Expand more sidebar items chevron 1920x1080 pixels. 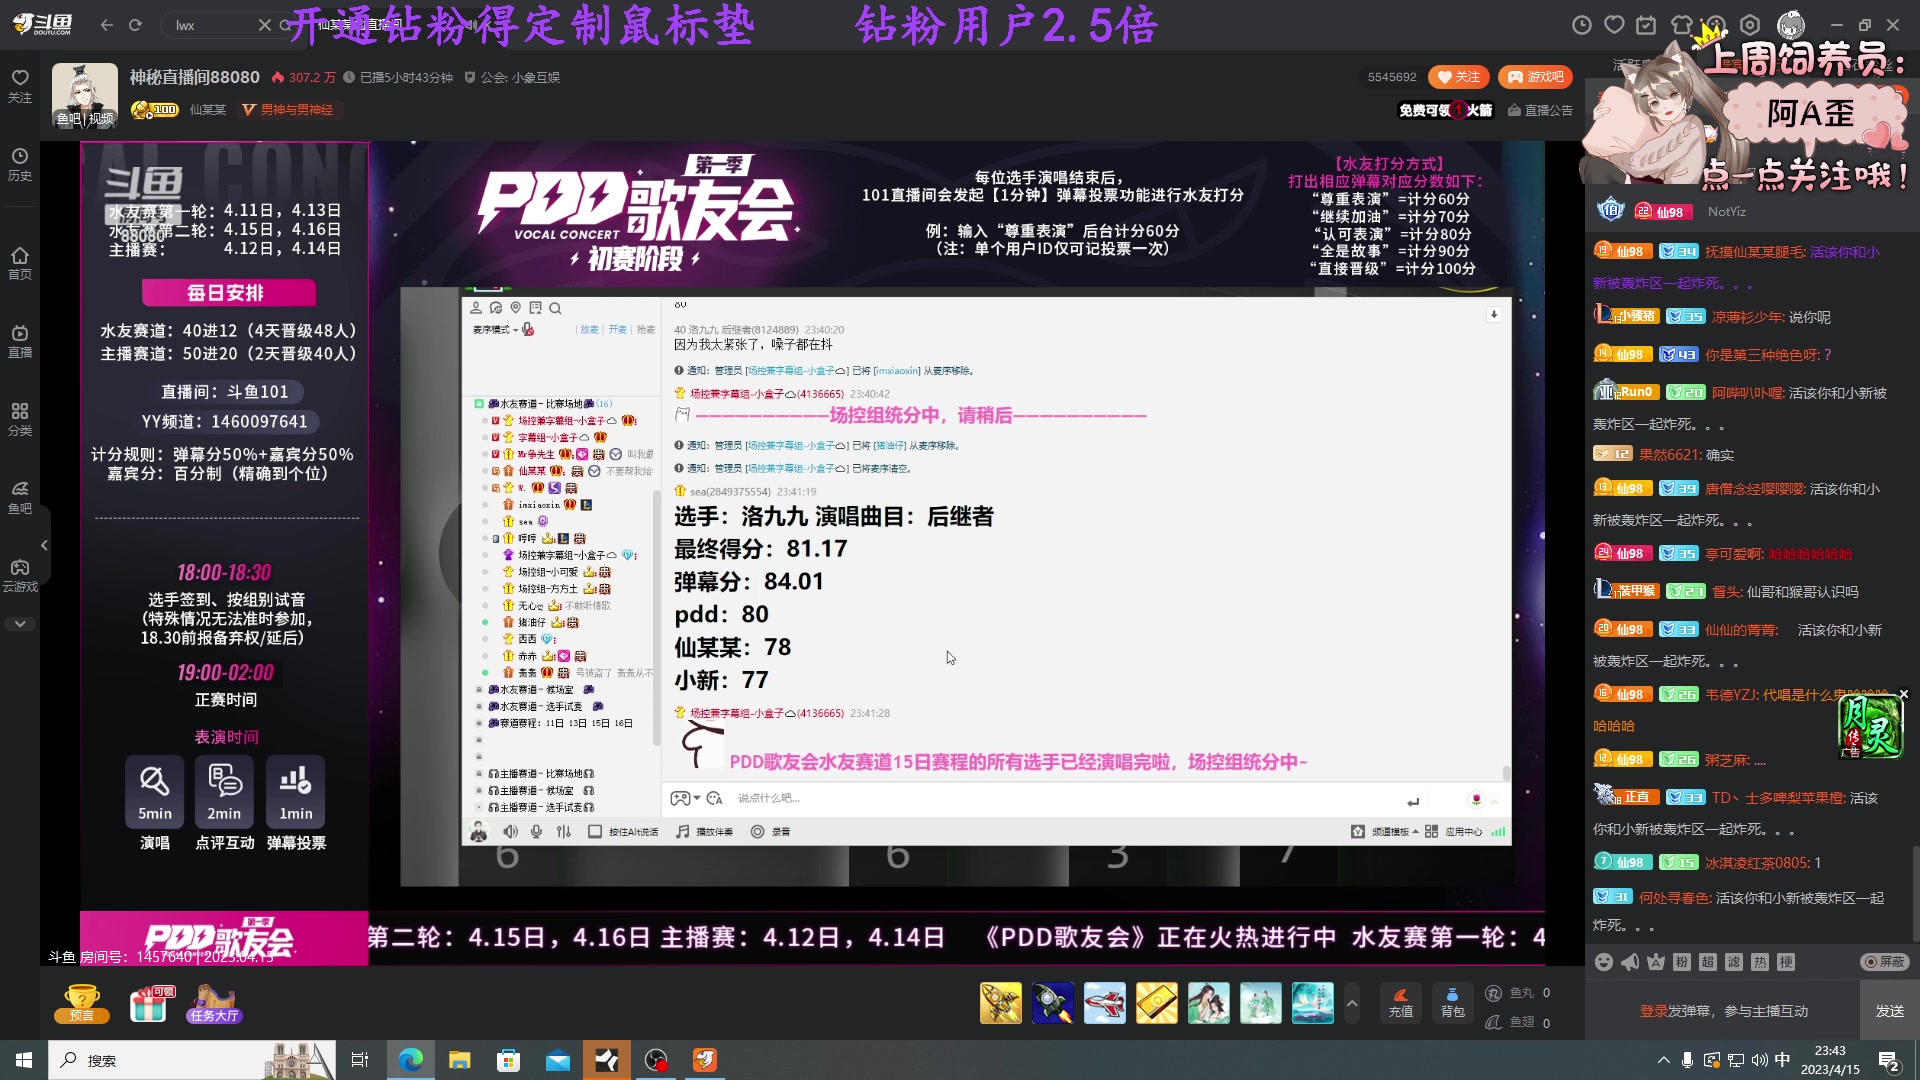coord(20,623)
